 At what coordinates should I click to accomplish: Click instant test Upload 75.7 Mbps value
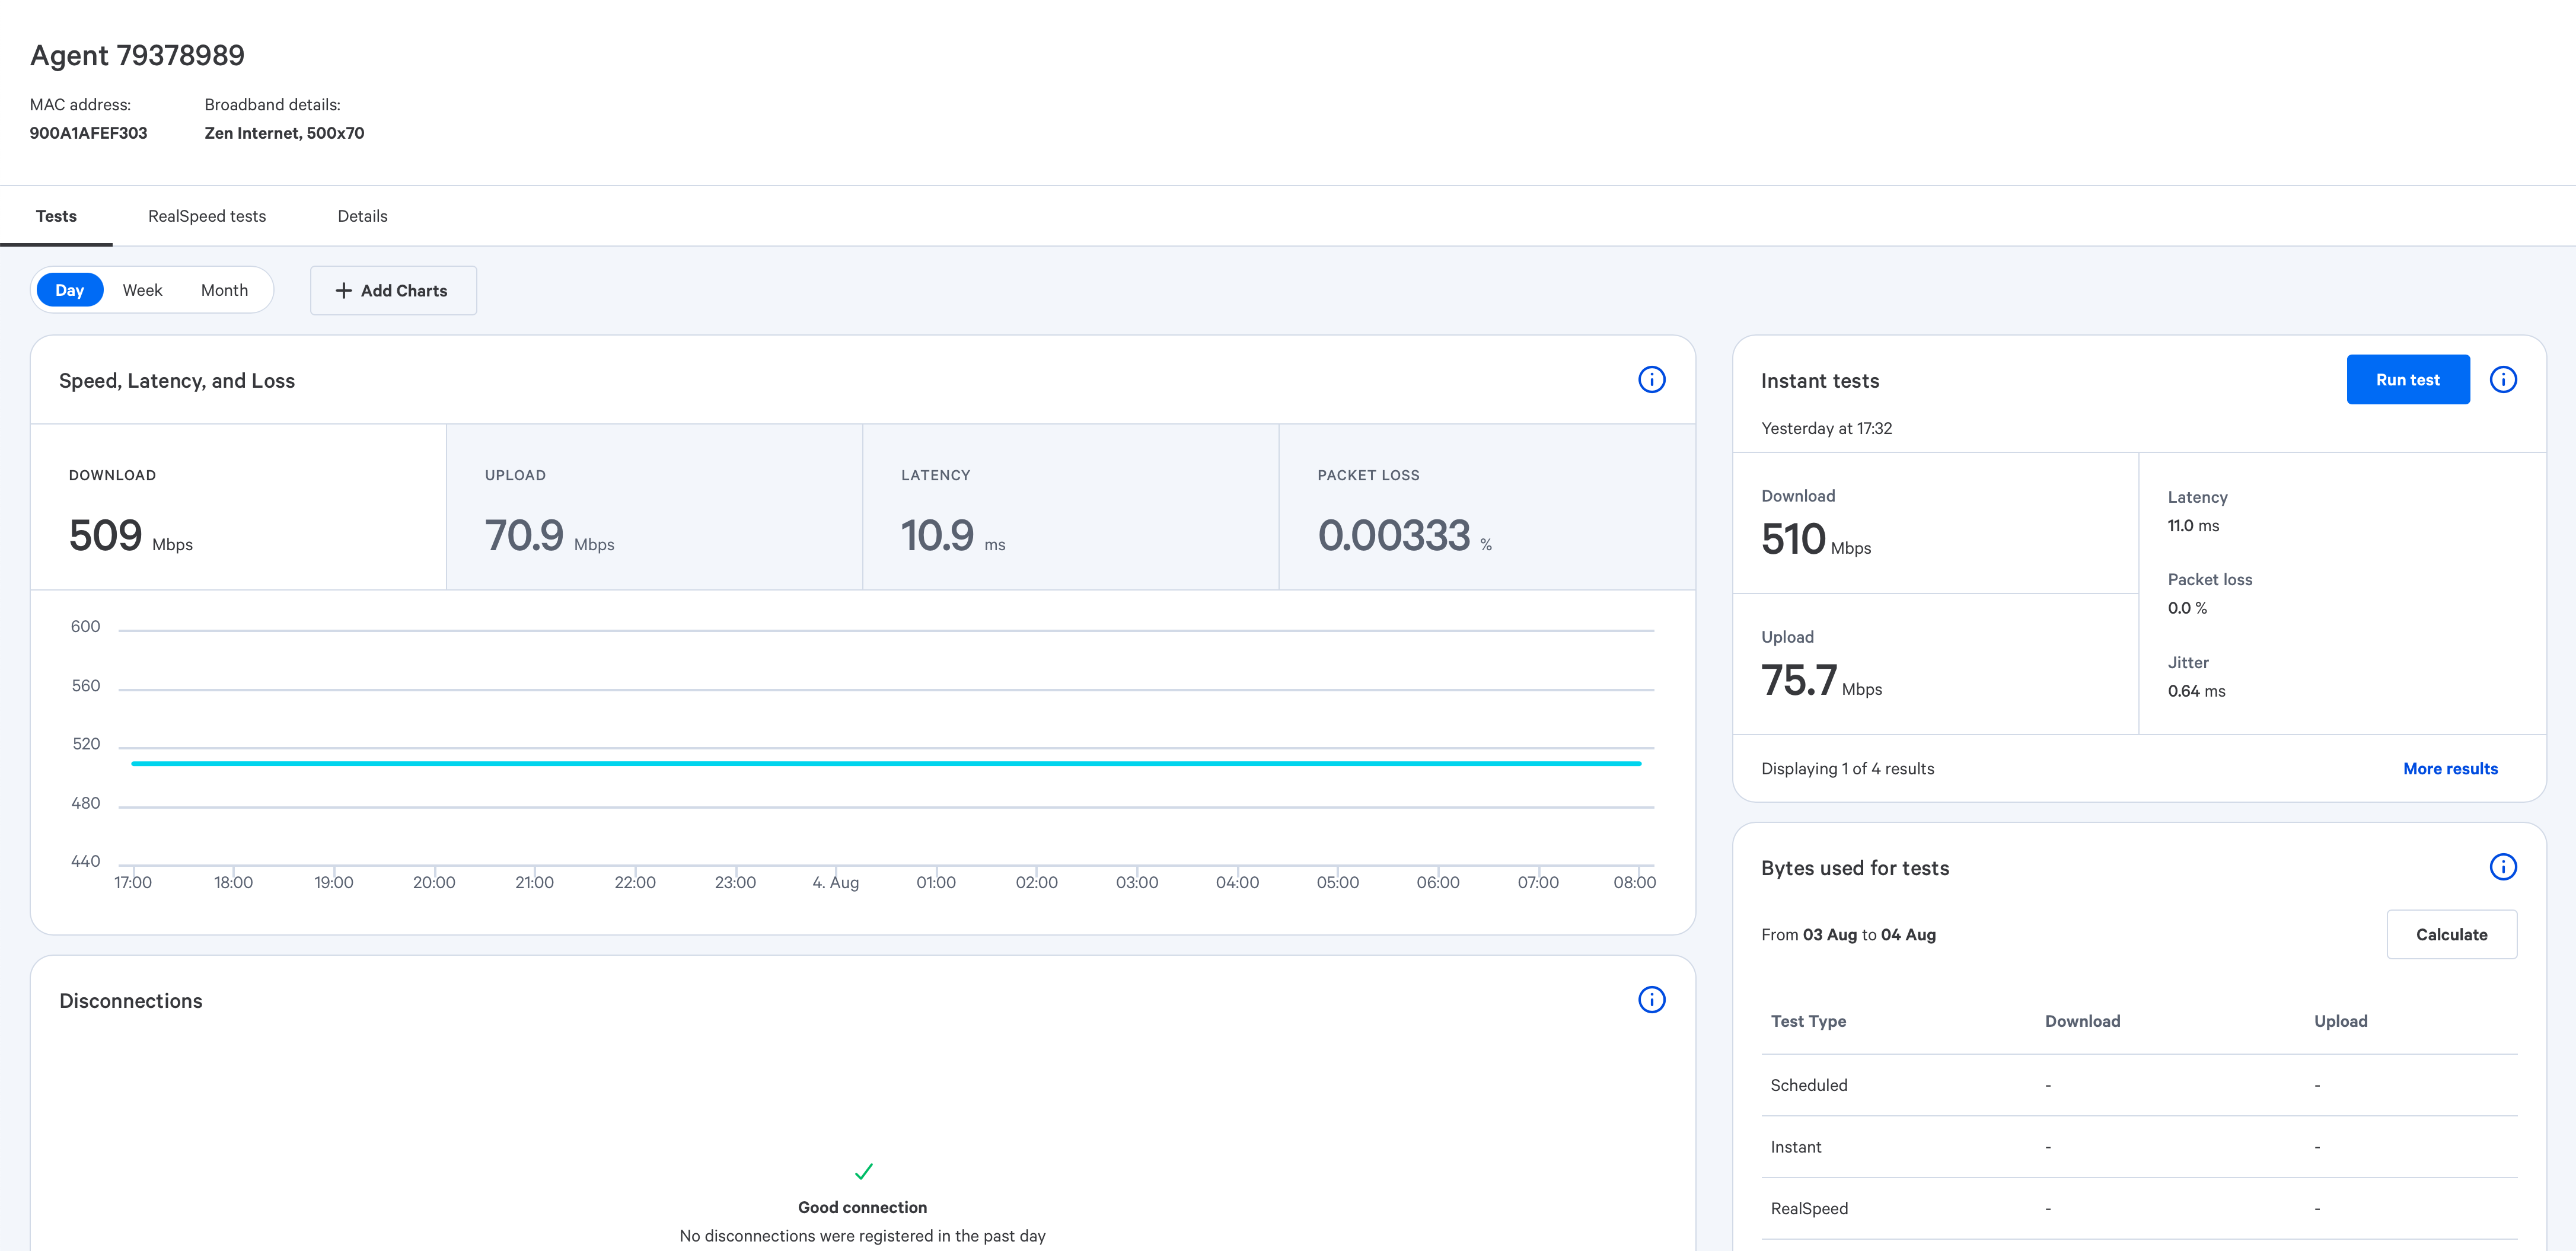tap(1821, 681)
